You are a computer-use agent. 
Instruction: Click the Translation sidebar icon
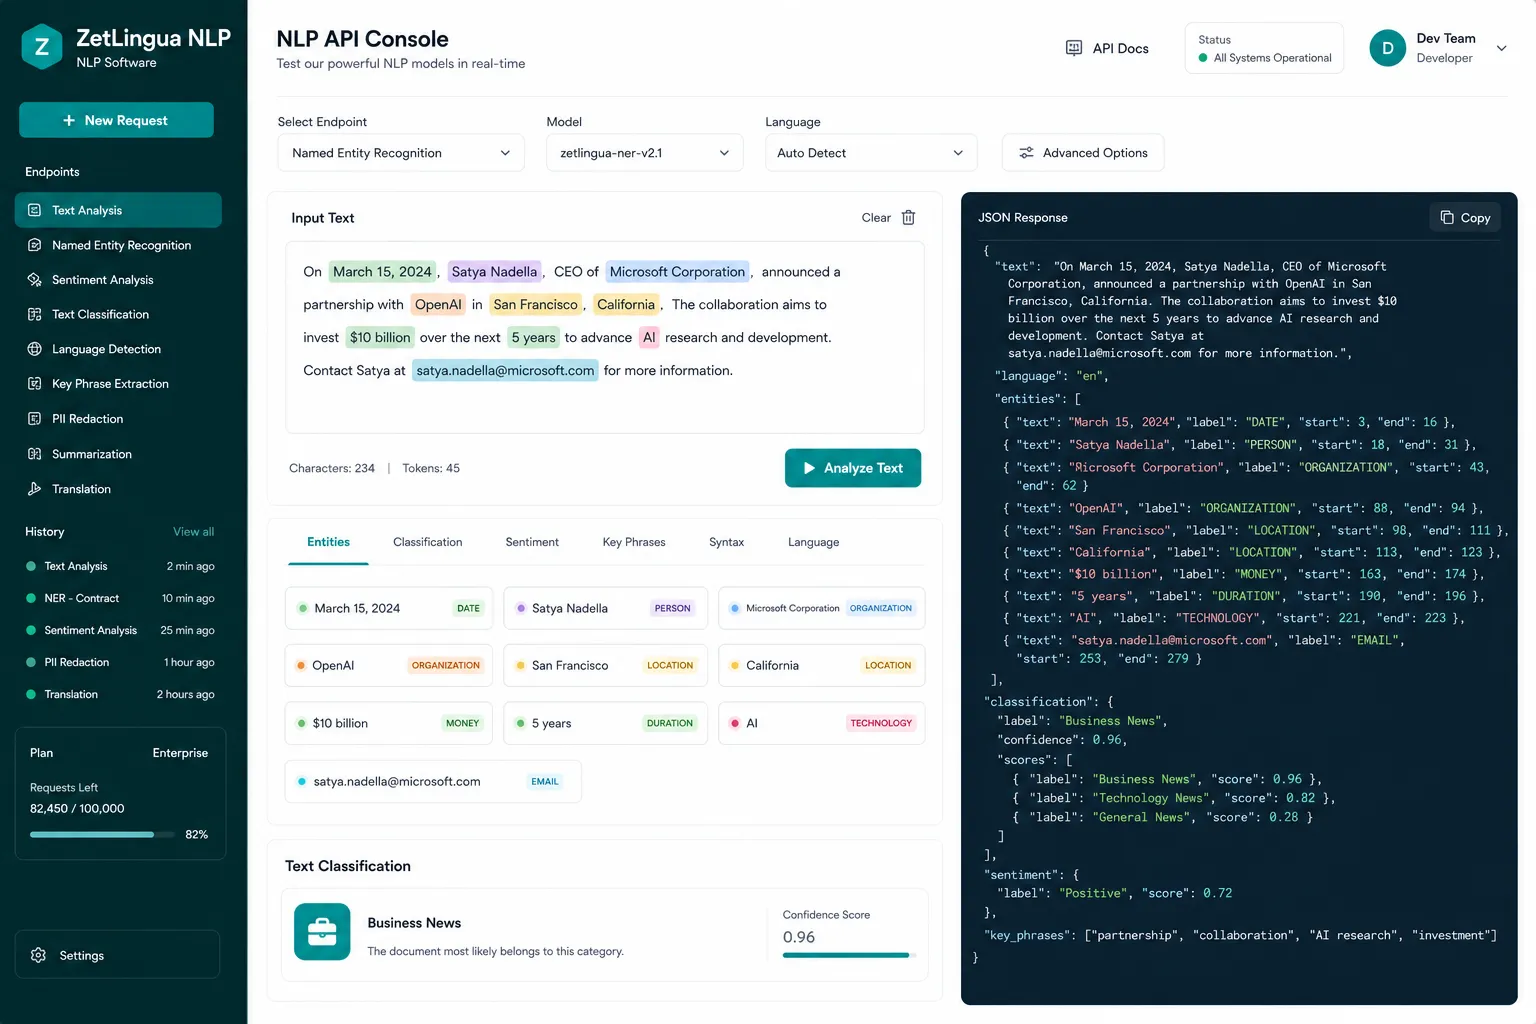coord(35,489)
